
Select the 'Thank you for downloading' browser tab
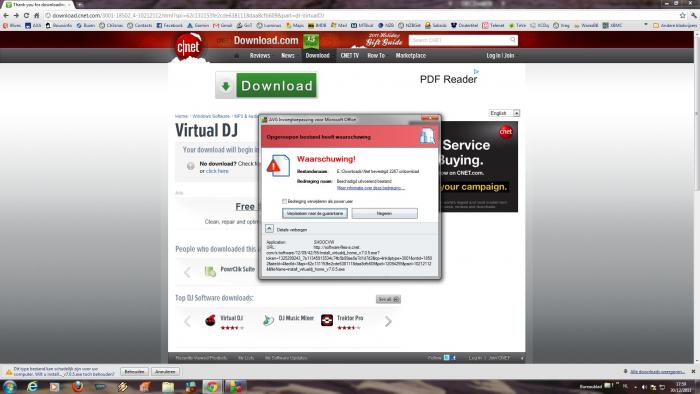tap(38, 4)
